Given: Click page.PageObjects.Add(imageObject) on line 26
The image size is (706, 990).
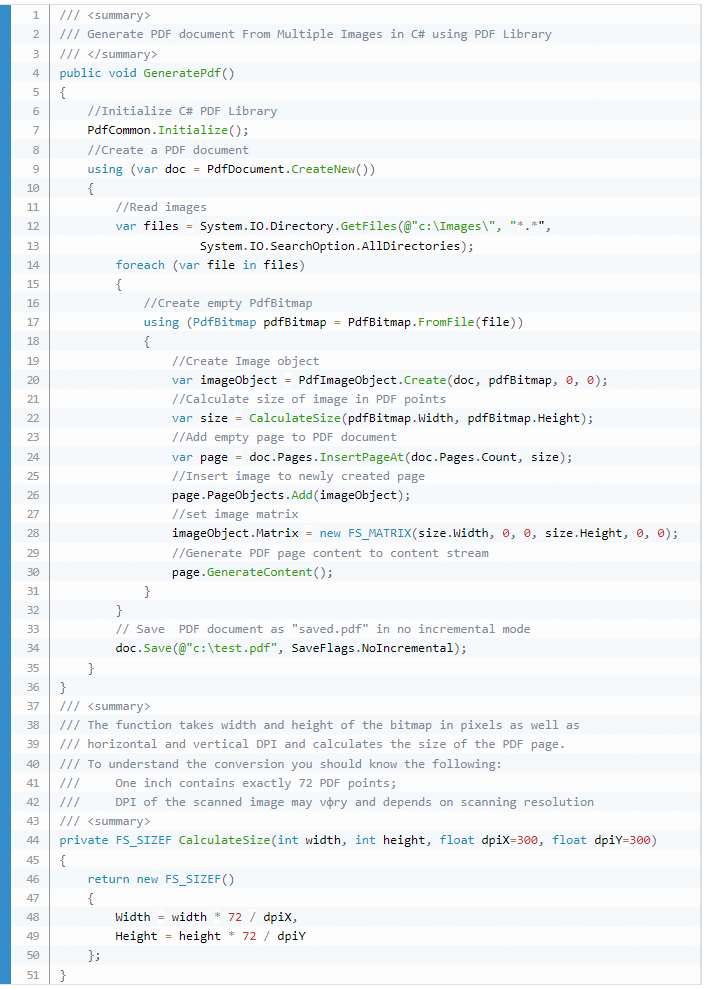Looking at the screenshot, I should (x=288, y=495).
